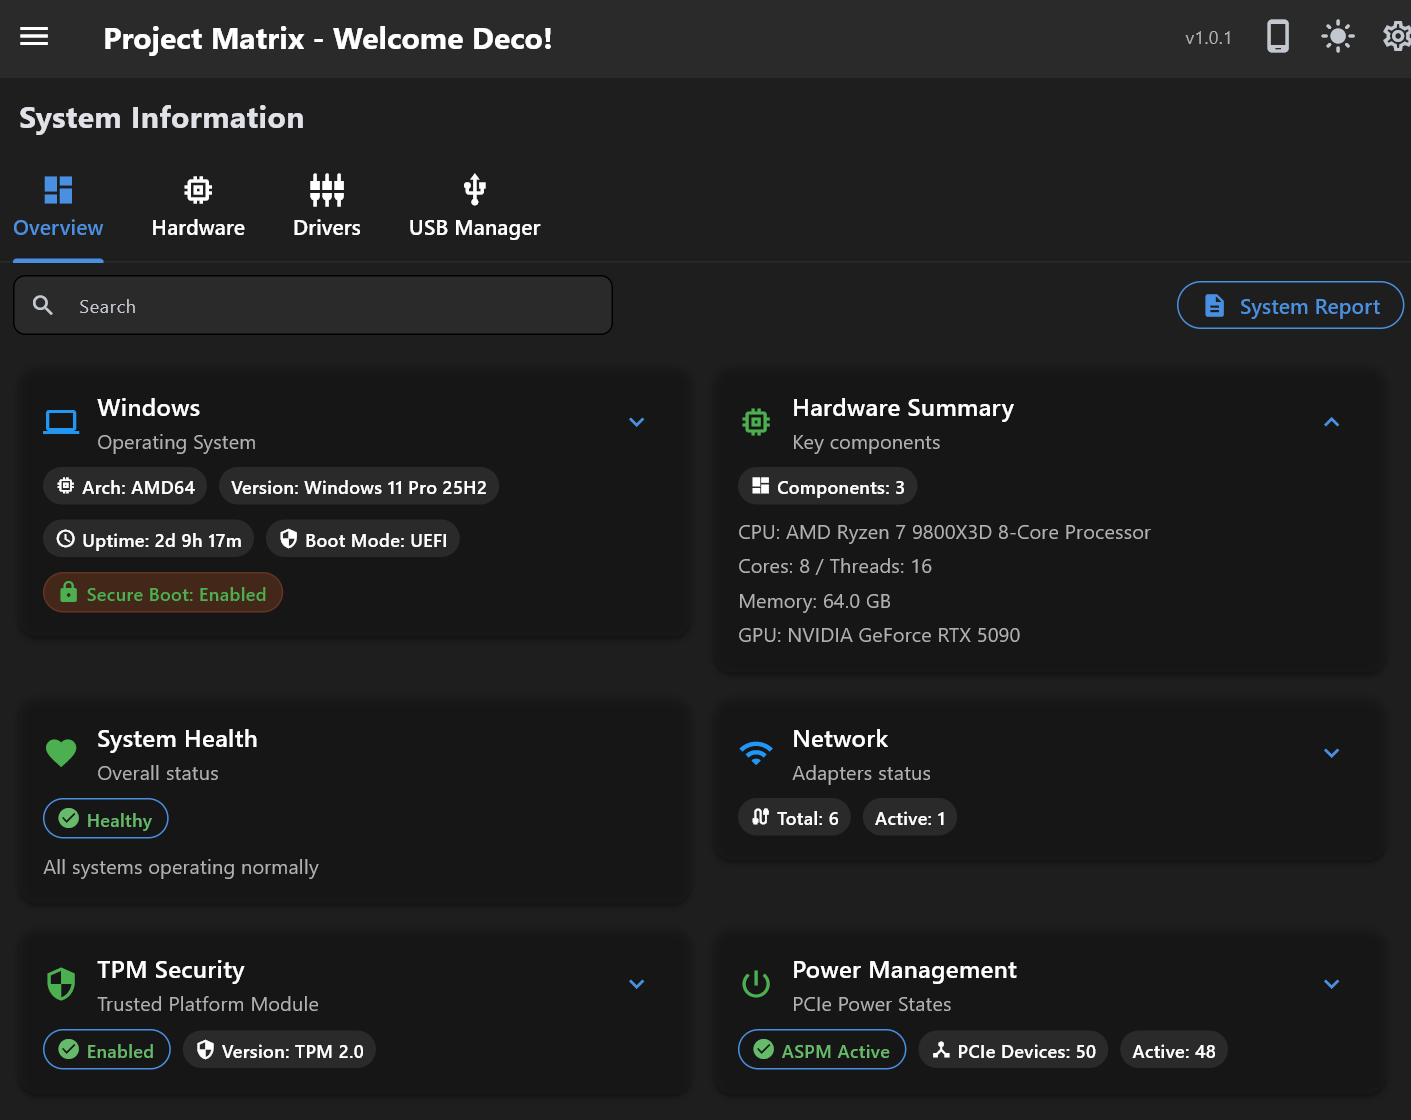Expand the Power Management card chevron
This screenshot has width=1411, height=1120.
pyautogui.click(x=1332, y=984)
